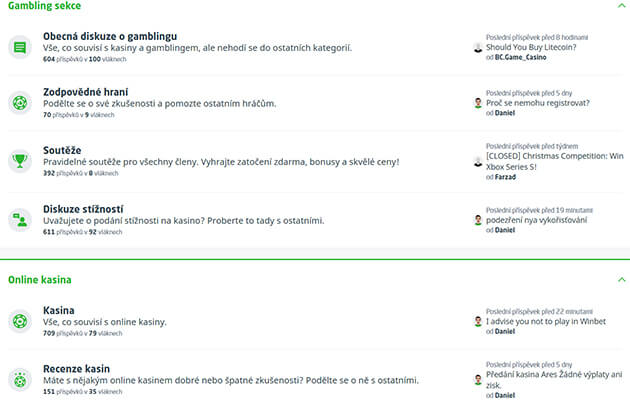Collapse the Gambling sekce section

tap(619, 6)
